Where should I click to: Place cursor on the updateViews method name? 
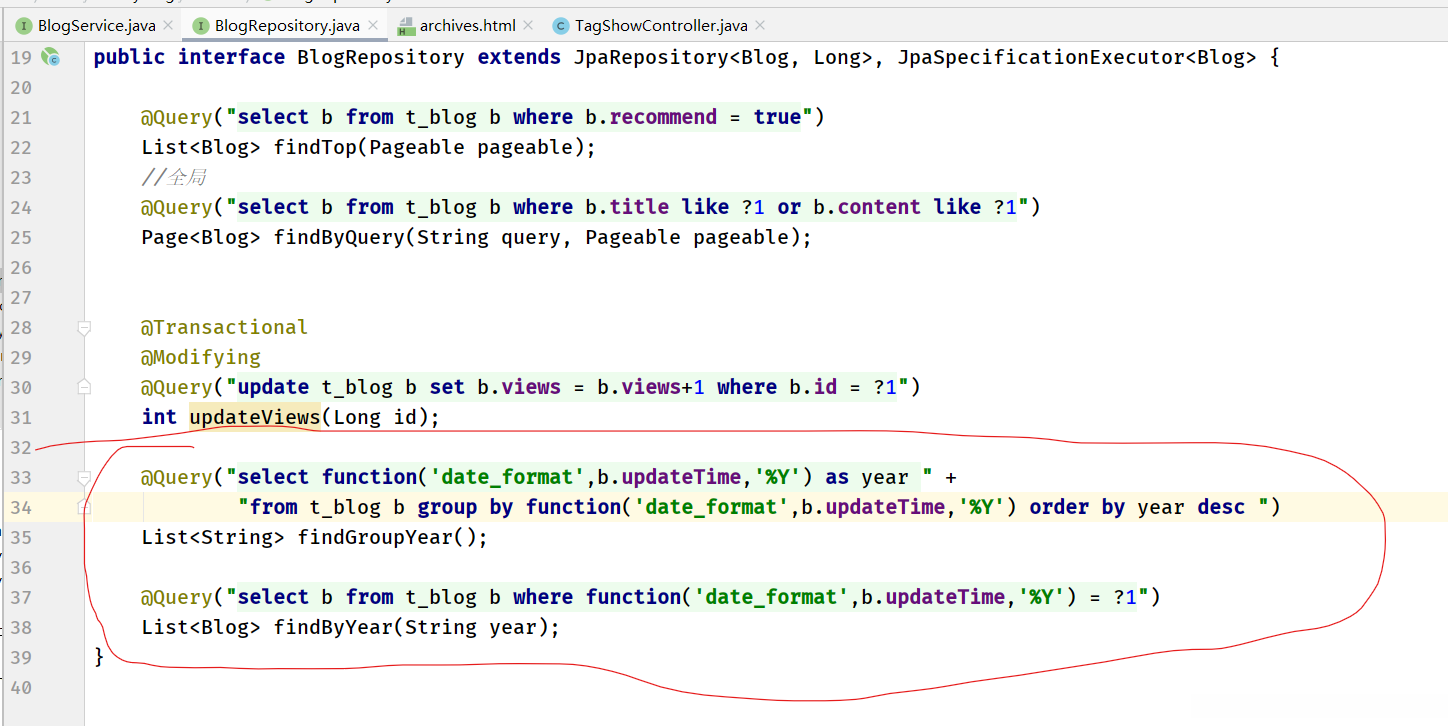[255, 417]
